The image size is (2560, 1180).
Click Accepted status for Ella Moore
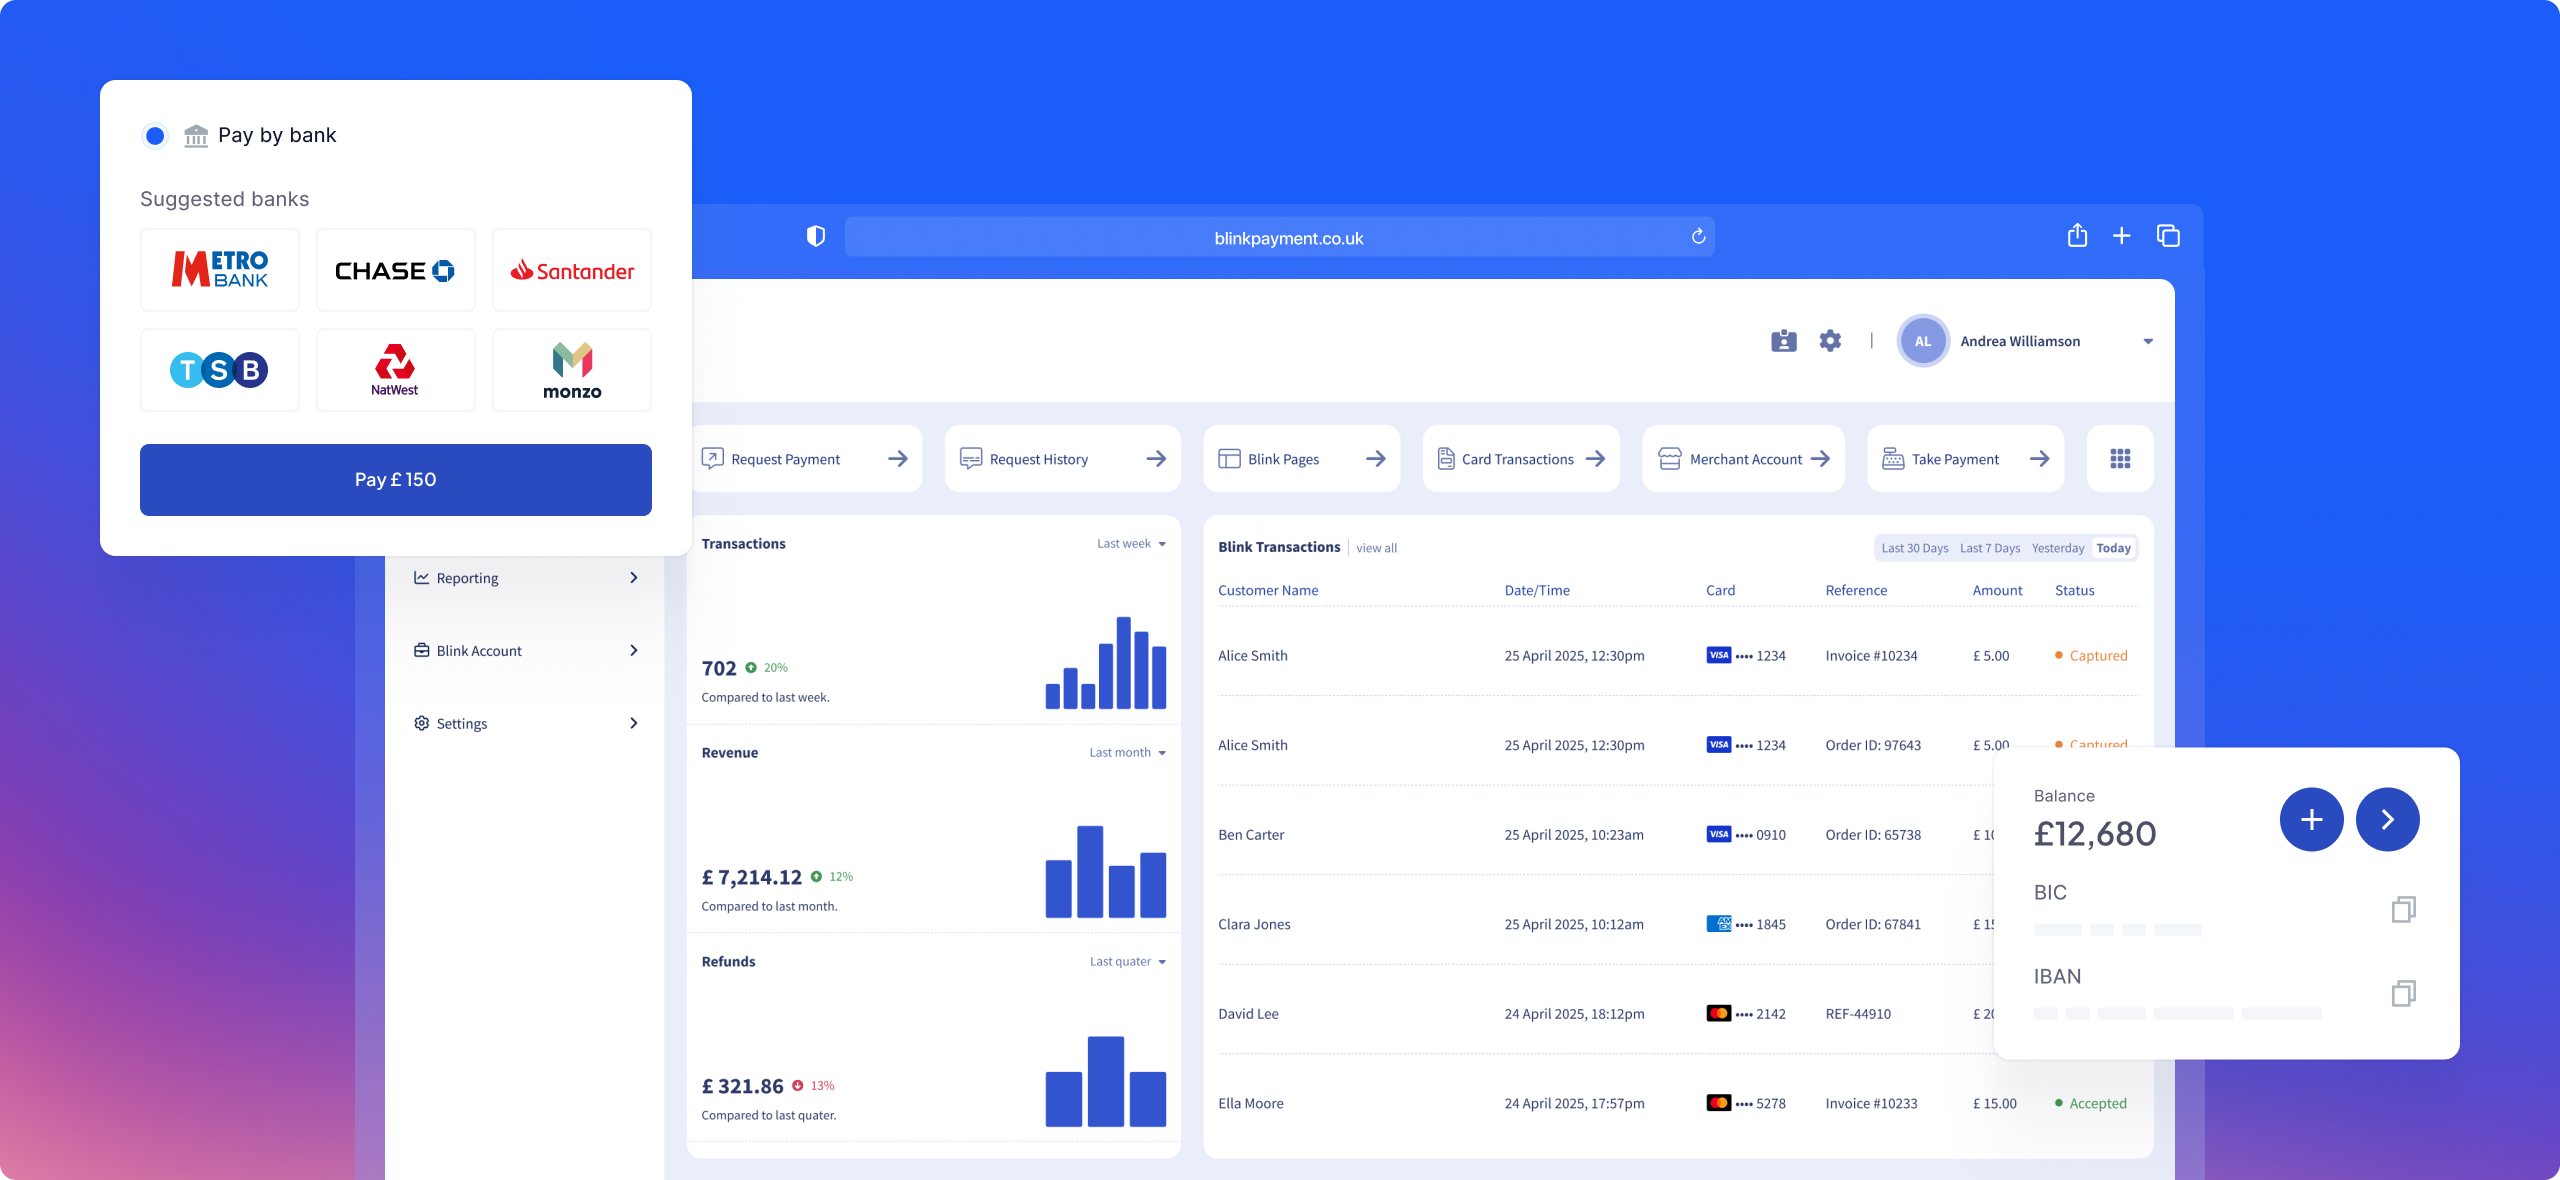click(2090, 1103)
